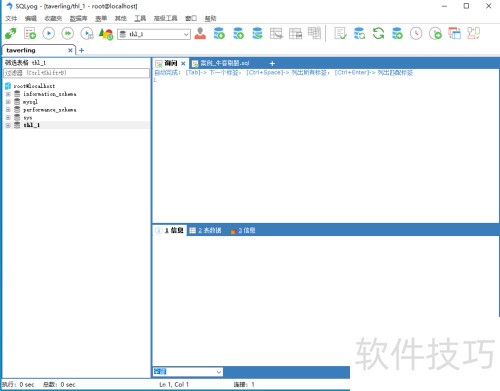Select the 2 表数据 result tab
The height and width of the screenshot is (391, 500).
(206, 230)
